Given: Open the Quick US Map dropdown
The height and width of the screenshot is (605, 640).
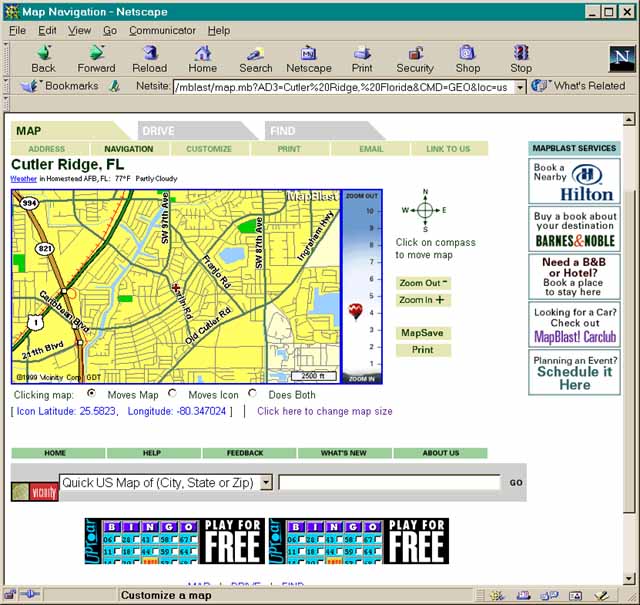Looking at the screenshot, I should [266, 483].
